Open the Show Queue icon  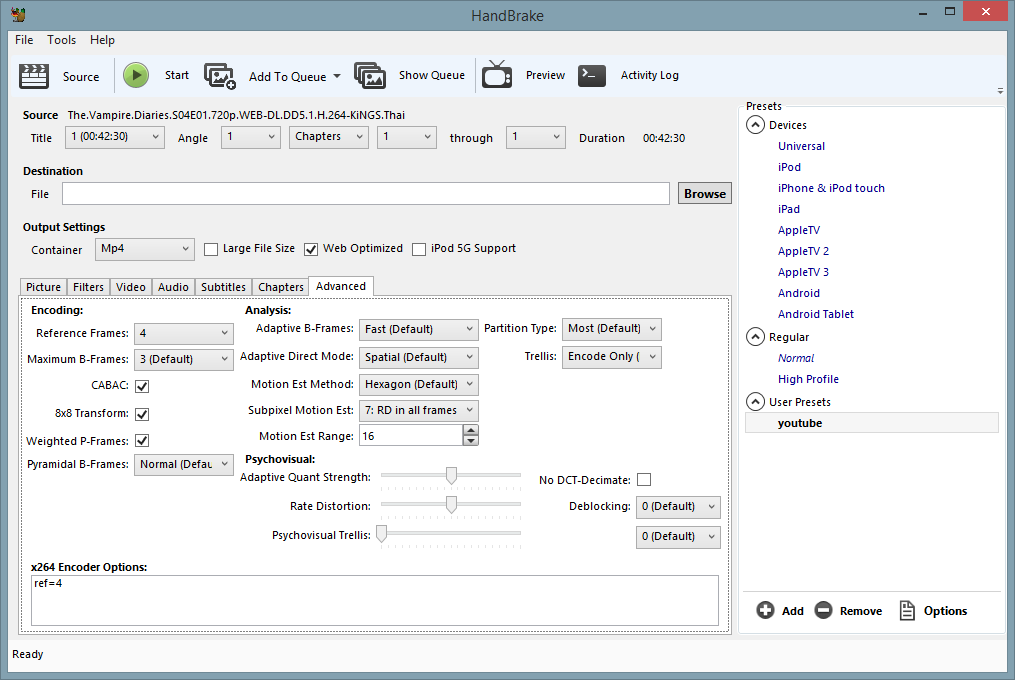370,76
